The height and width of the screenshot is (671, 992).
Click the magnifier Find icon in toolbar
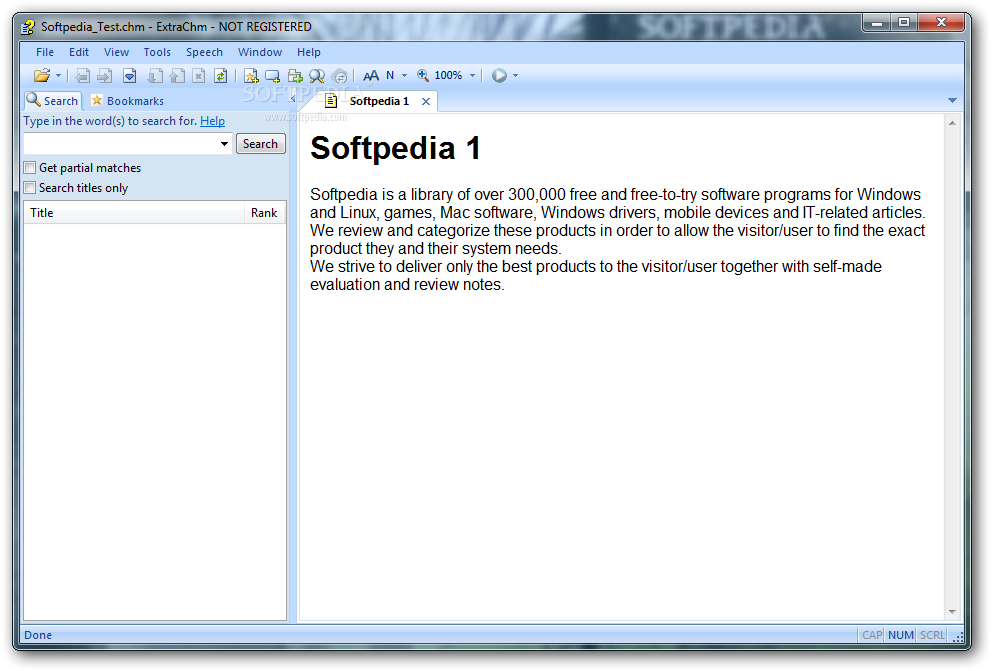[x=317, y=76]
